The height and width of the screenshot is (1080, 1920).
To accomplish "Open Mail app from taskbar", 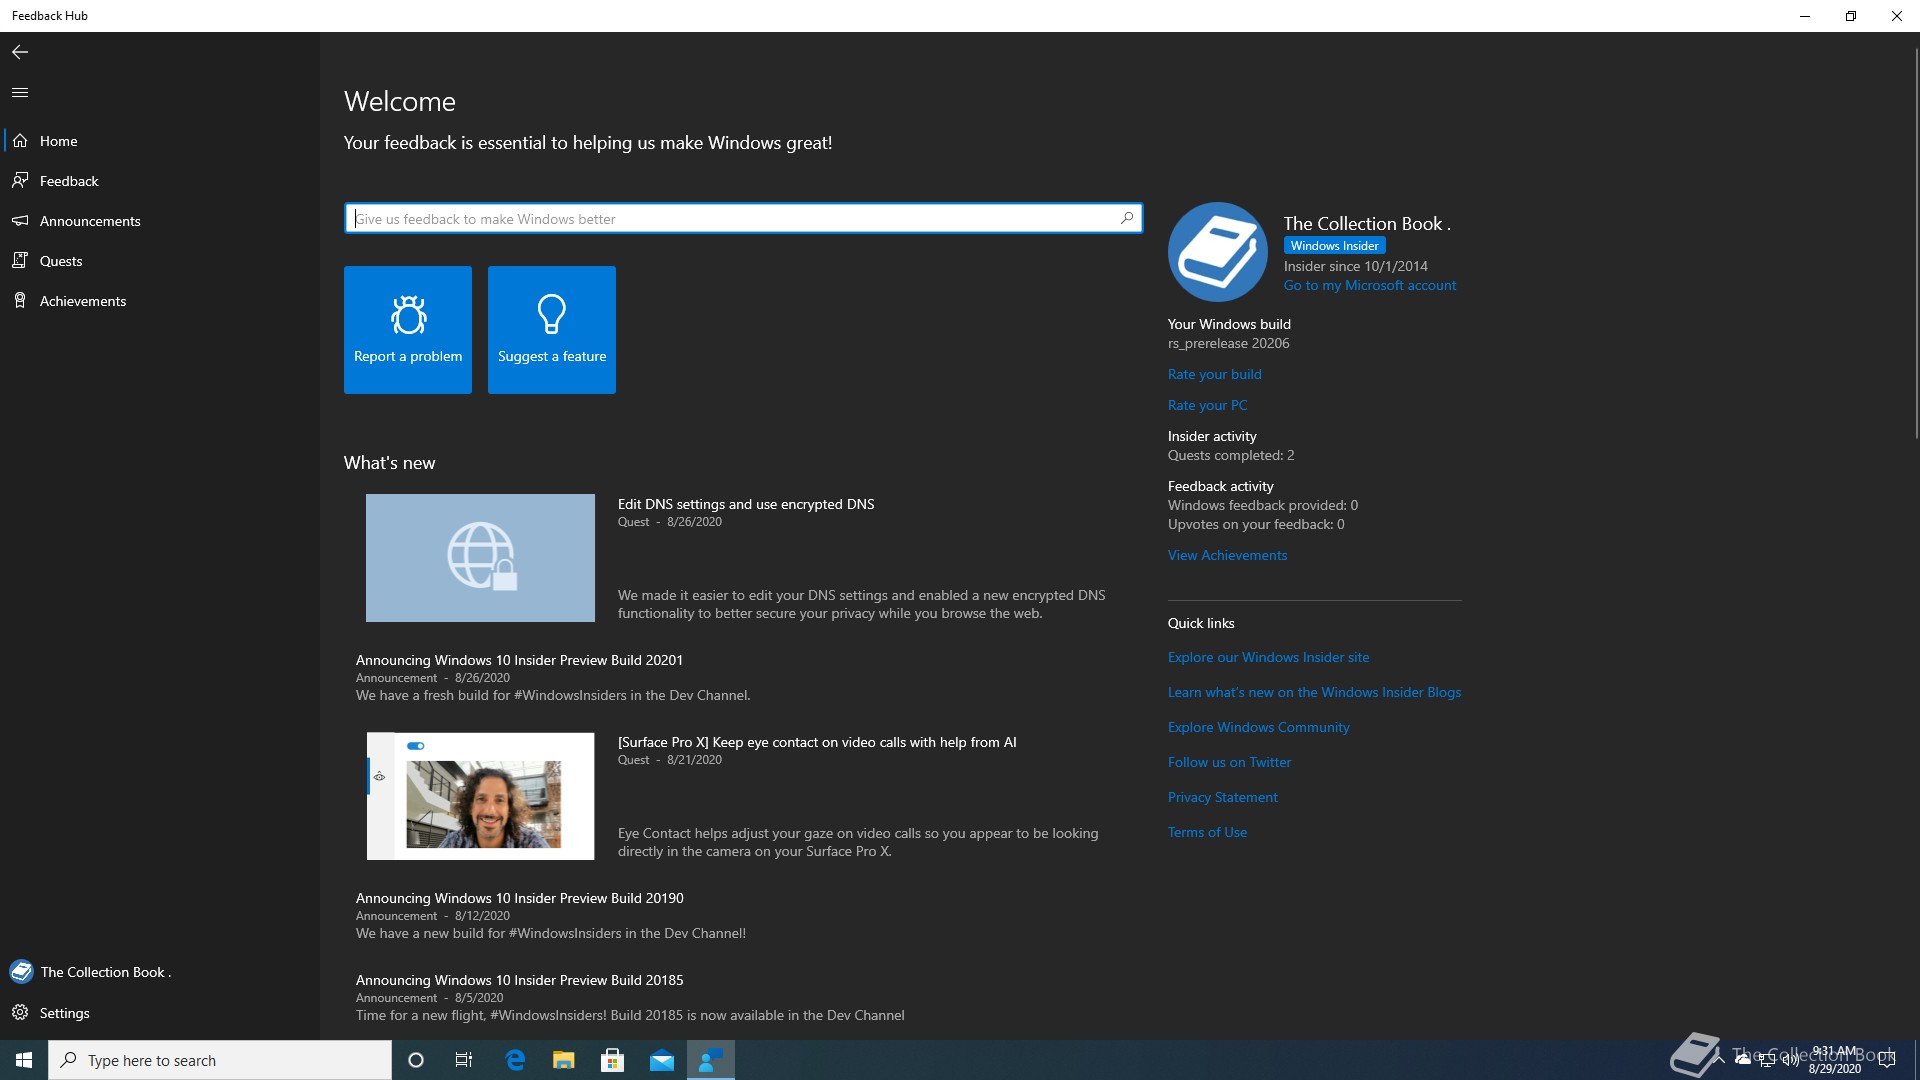I will [662, 1060].
